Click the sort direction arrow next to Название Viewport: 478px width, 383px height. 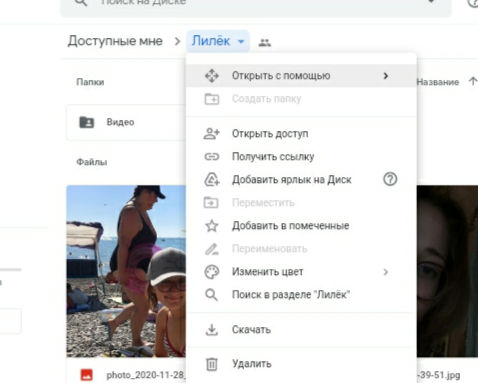pyautogui.click(x=472, y=81)
